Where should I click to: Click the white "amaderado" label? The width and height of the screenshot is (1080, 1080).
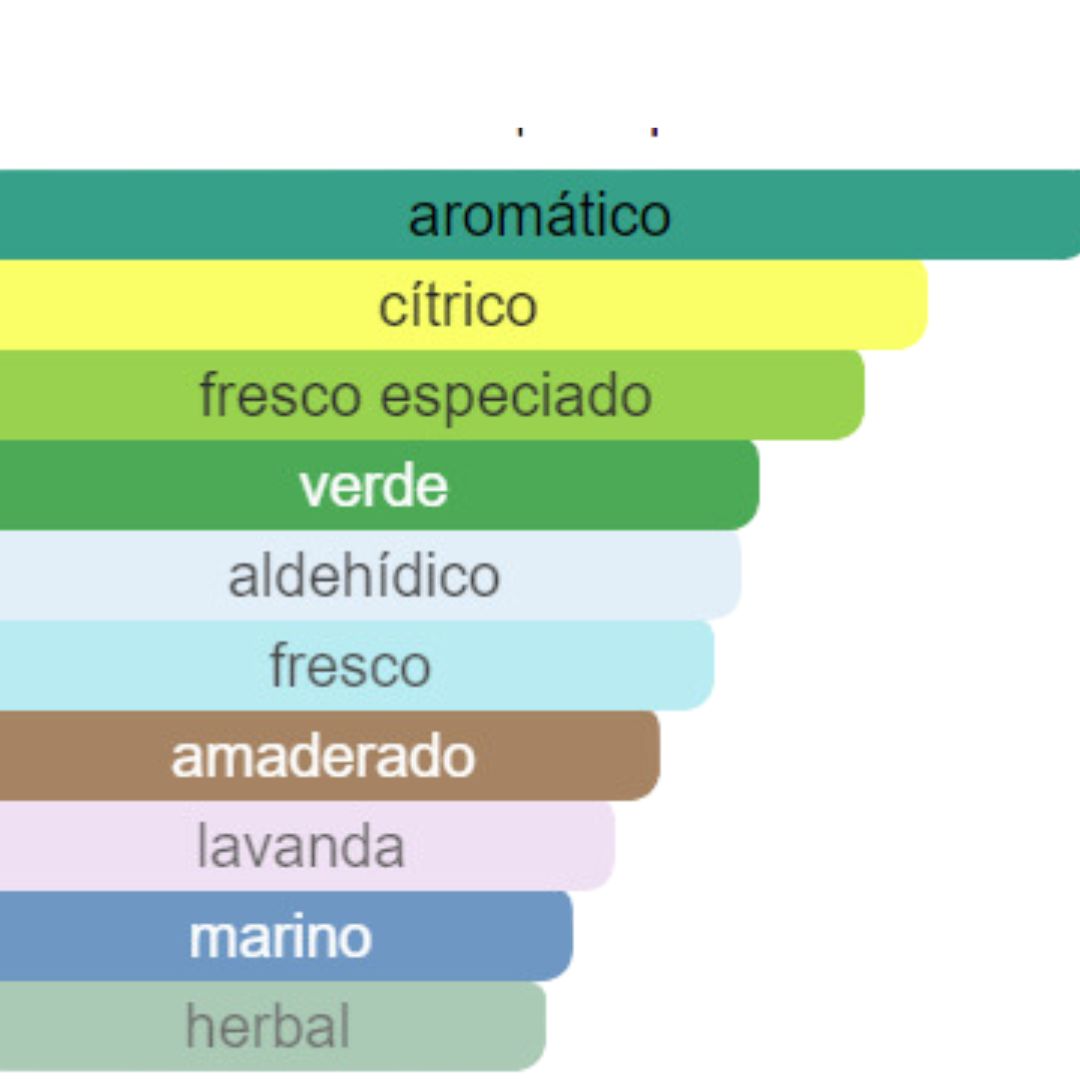323,756
